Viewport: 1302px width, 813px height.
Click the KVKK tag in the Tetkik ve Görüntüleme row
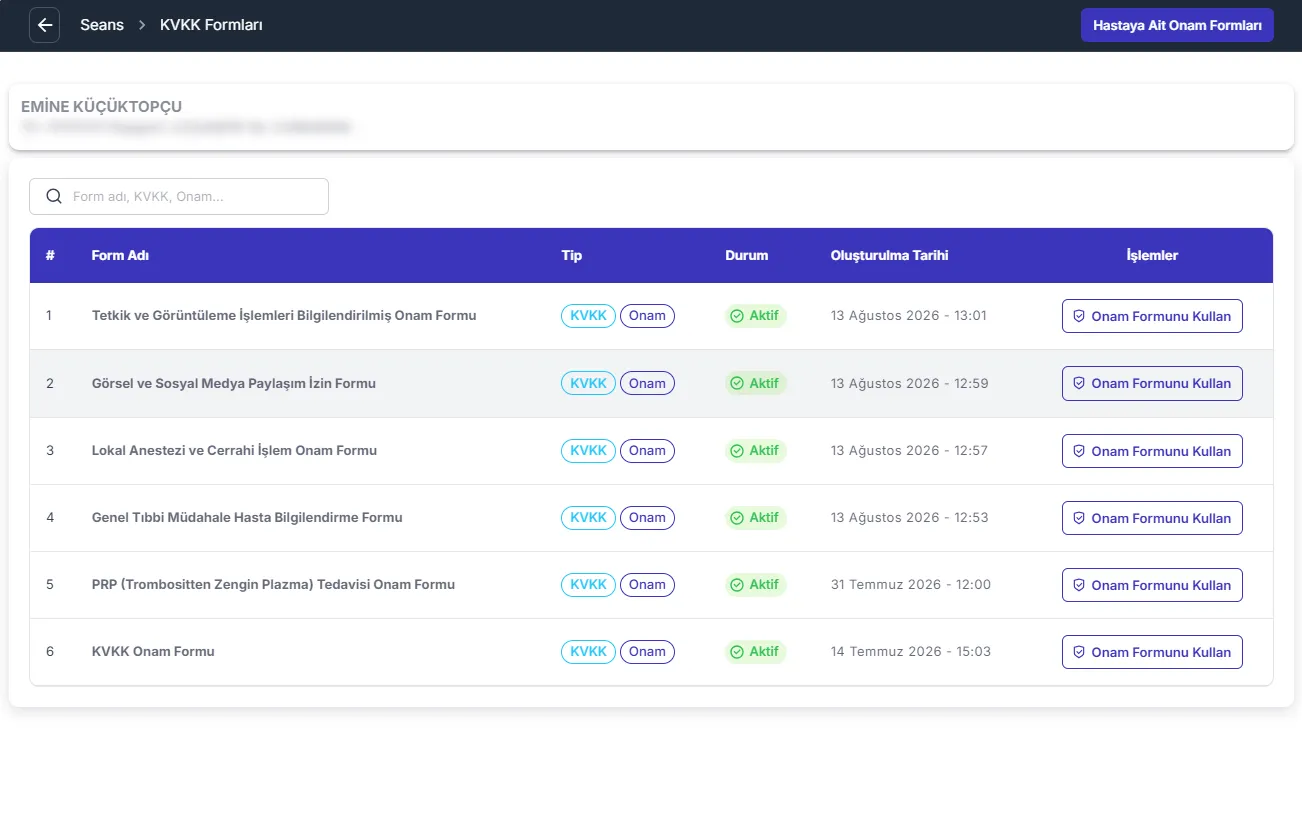pyautogui.click(x=588, y=316)
